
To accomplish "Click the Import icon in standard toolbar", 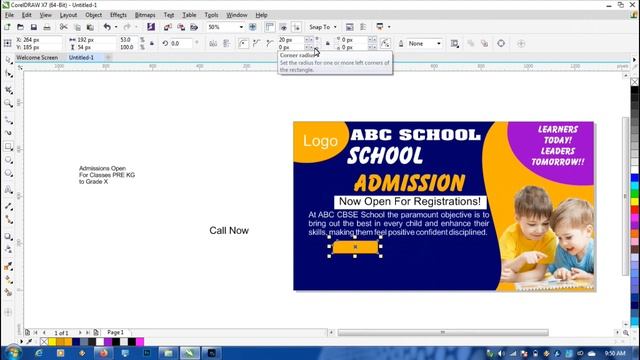I will [167, 27].
